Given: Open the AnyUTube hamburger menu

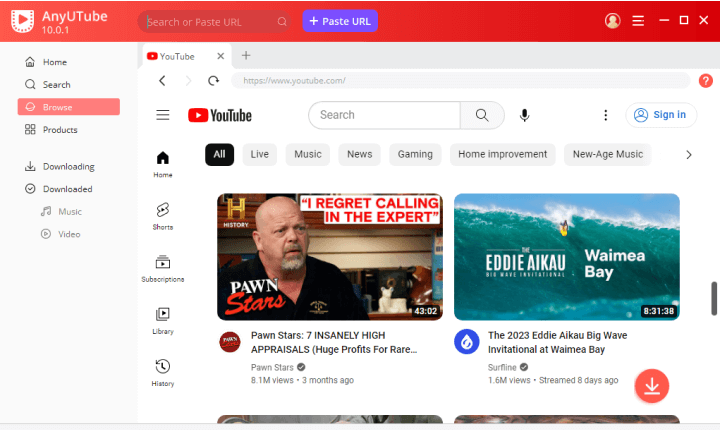Looking at the screenshot, I should pos(638,21).
